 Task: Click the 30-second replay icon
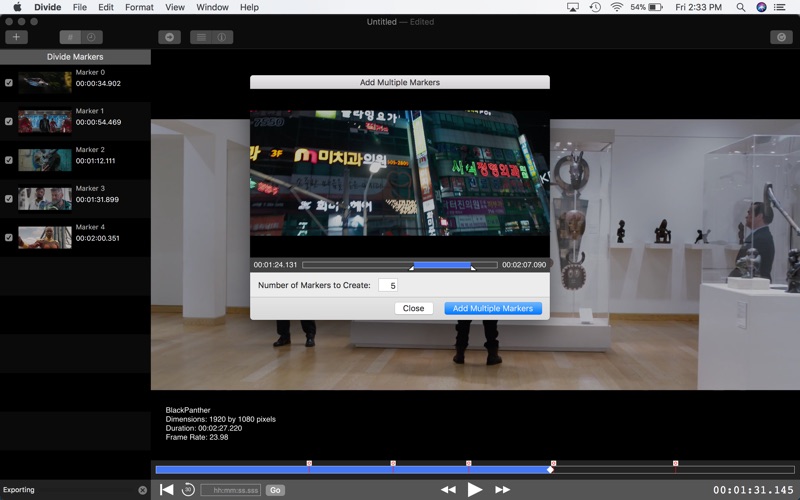(x=188, y=490)
